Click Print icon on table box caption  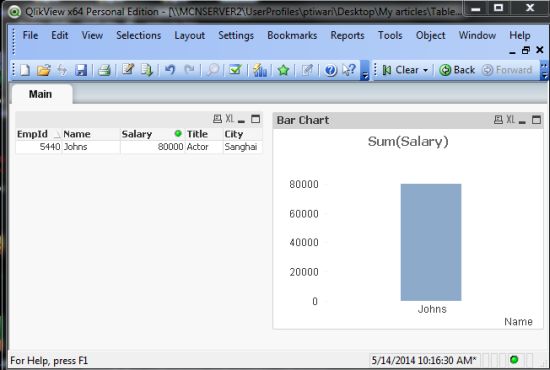217,119
